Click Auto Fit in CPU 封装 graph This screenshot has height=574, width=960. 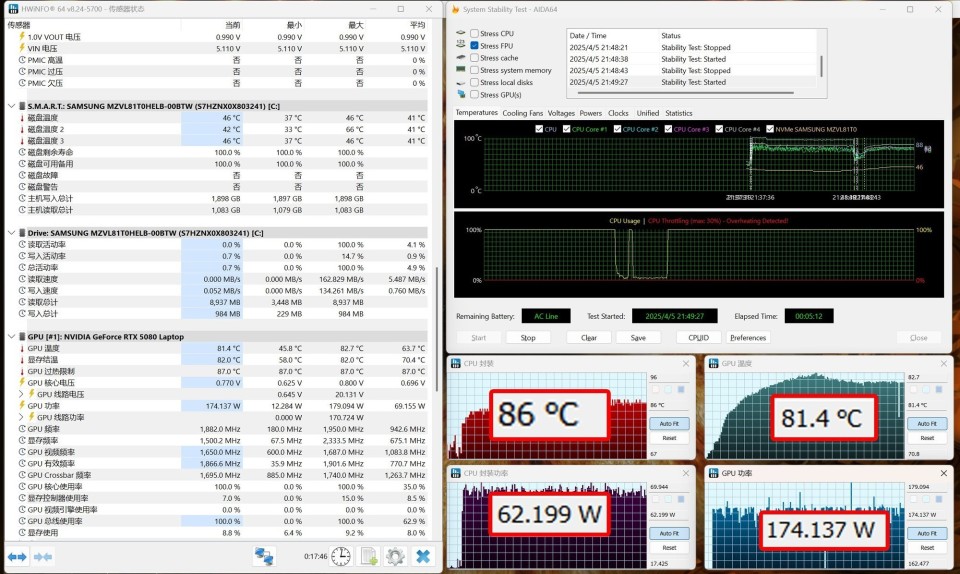click(669, 424)
